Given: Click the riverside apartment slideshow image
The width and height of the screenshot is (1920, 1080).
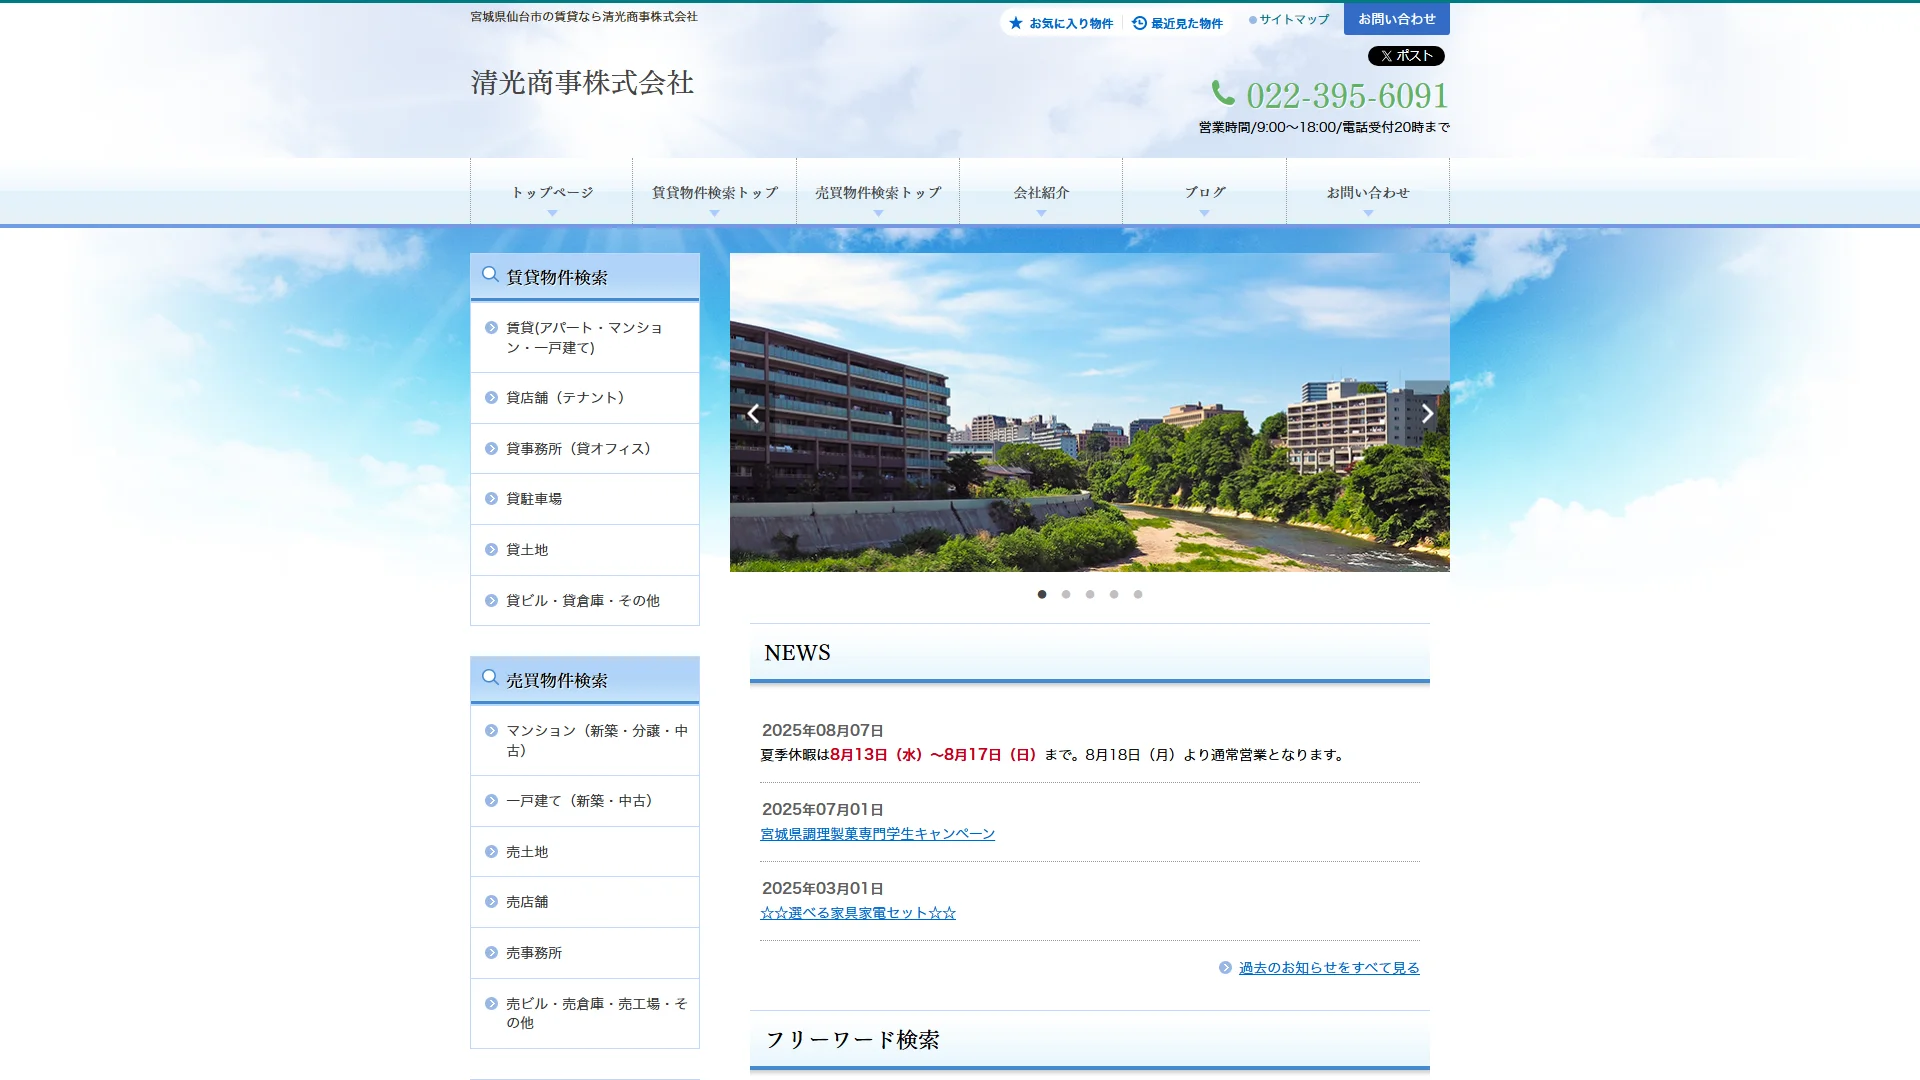Looking at the screenshot, I should click(x=1090, y=412).
